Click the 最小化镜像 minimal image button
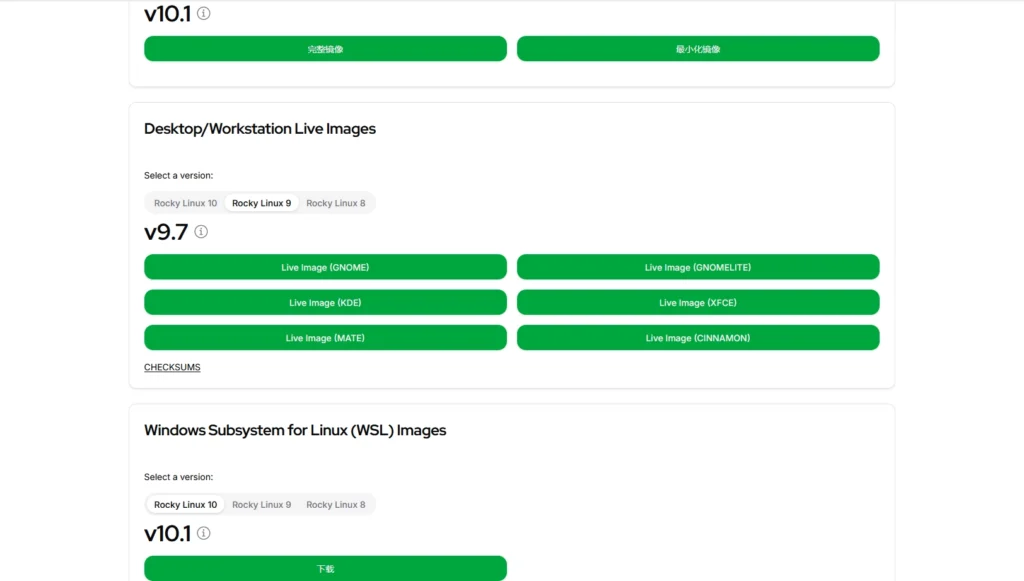The image size is (1024, 581). pos(698,49)
